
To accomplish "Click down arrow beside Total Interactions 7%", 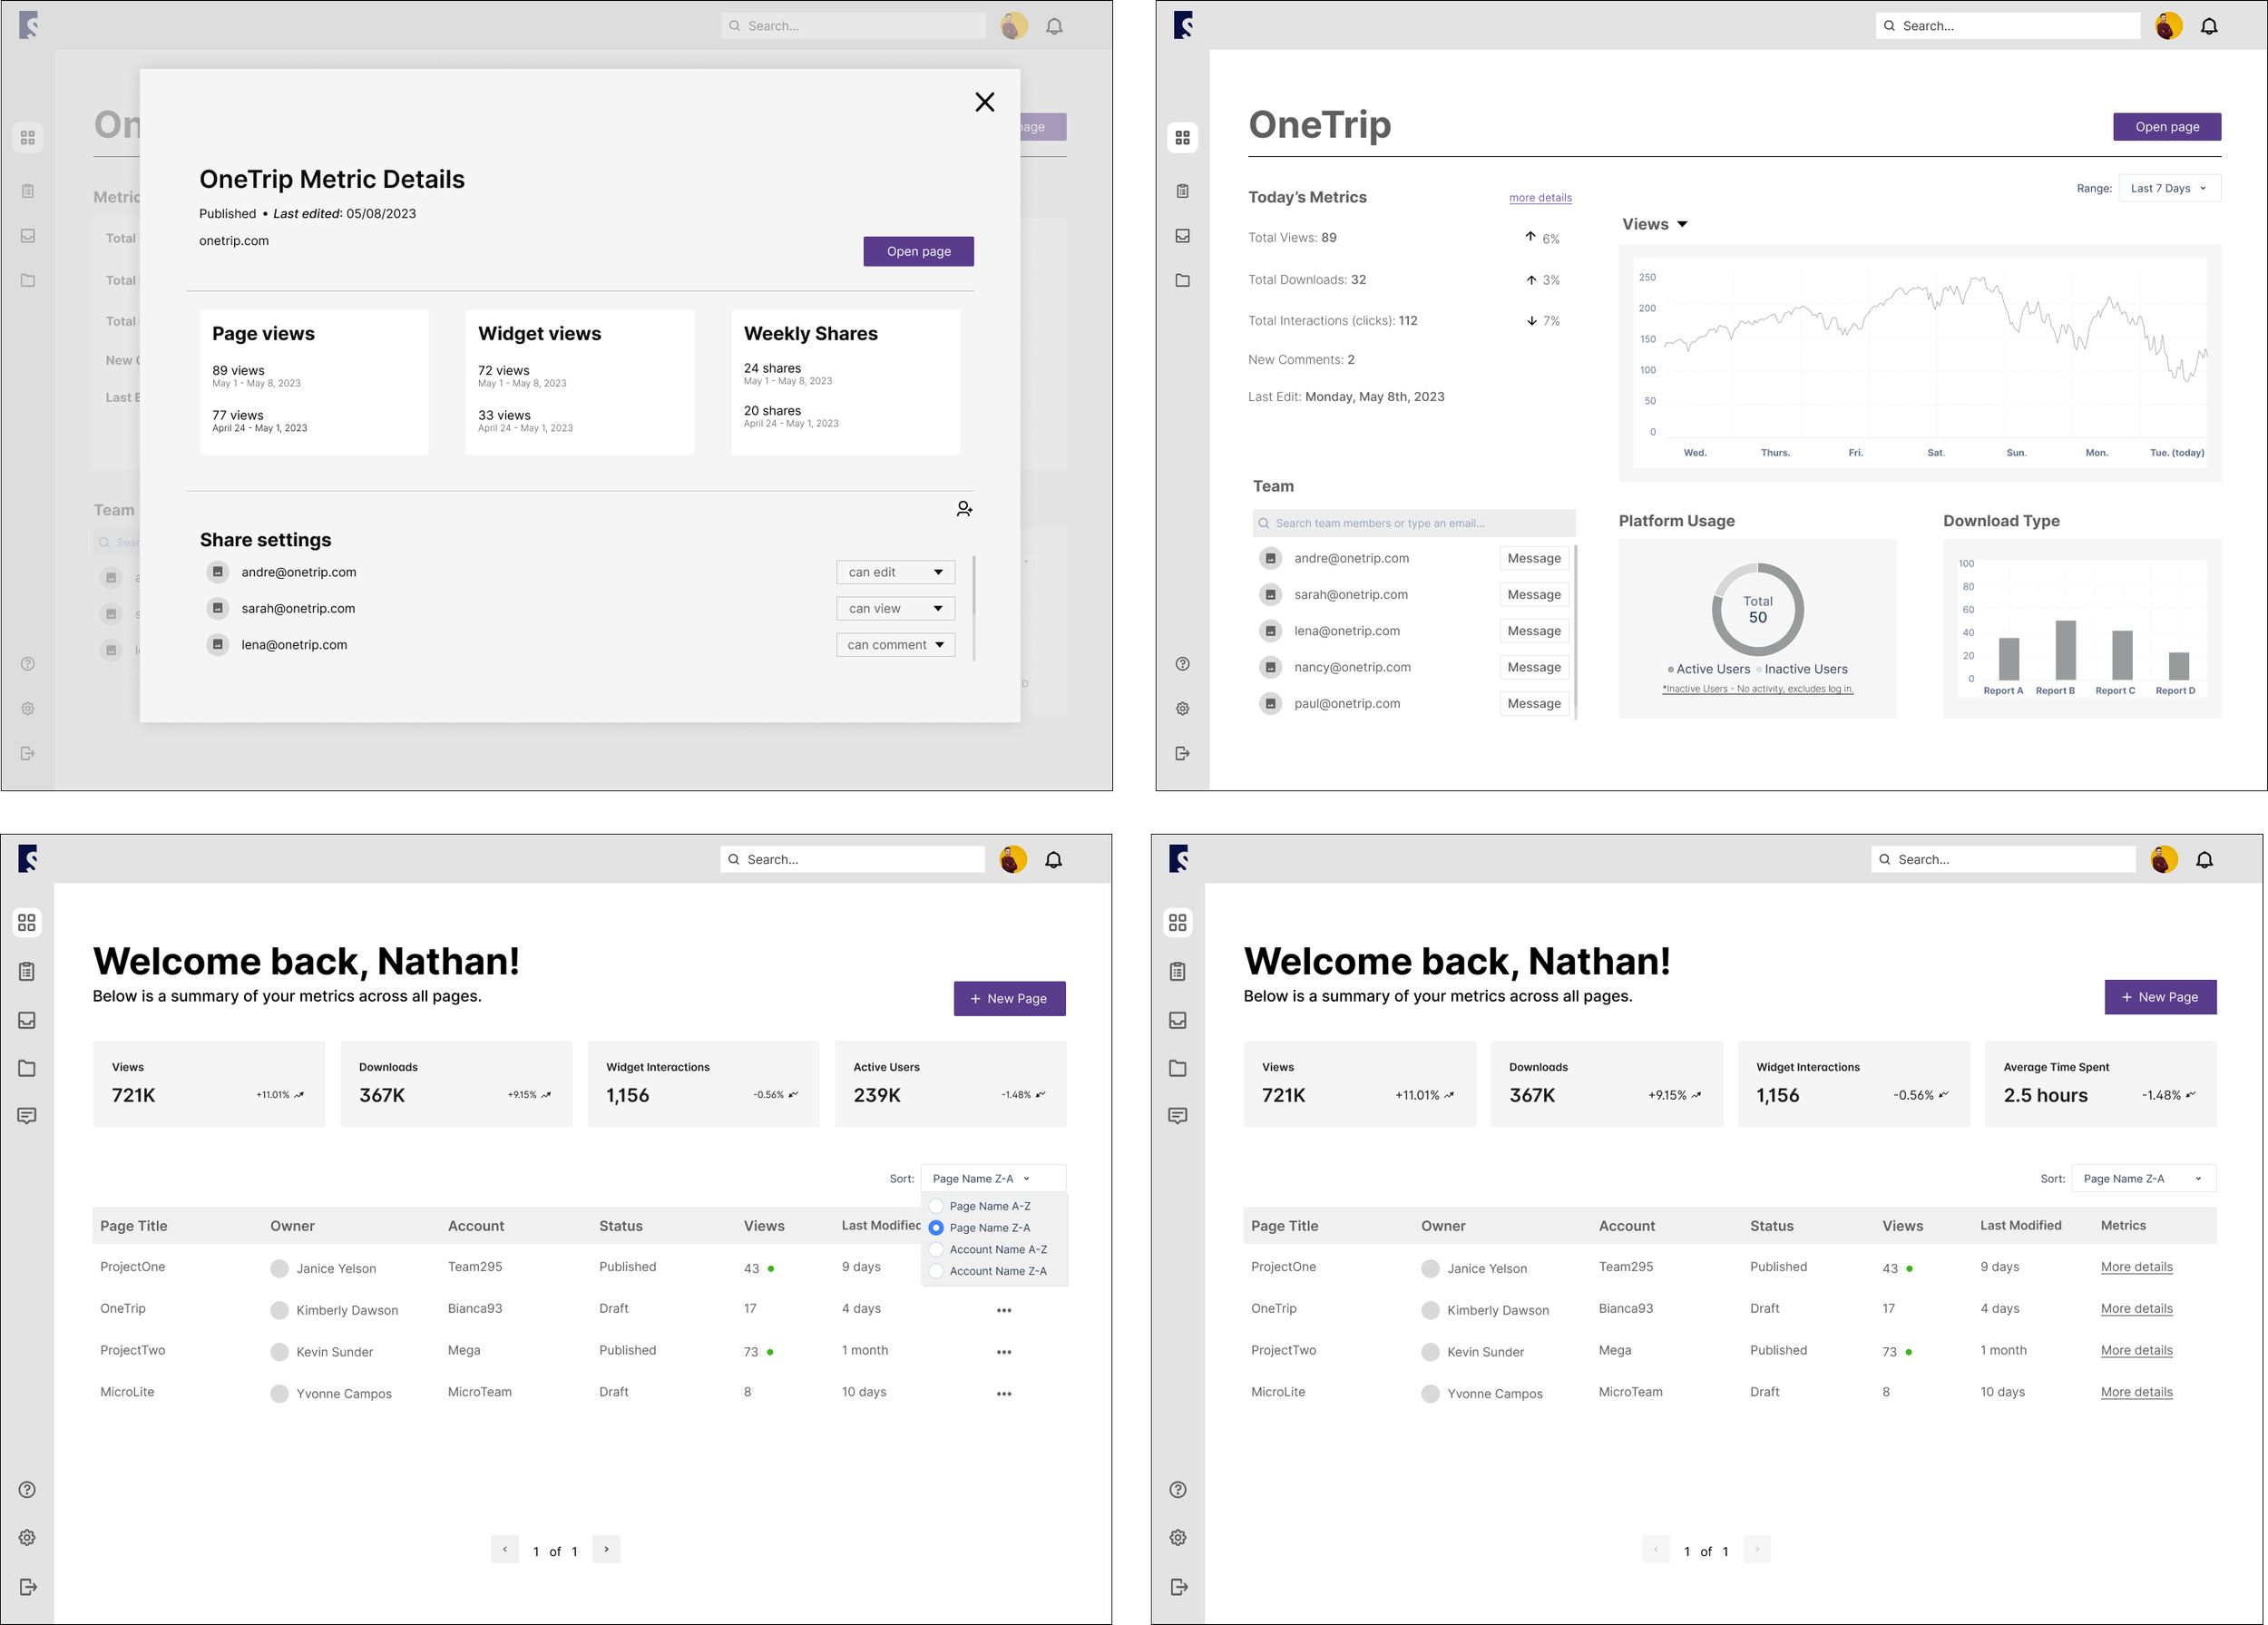I will pyautogui.click(x=1531, y=321).
